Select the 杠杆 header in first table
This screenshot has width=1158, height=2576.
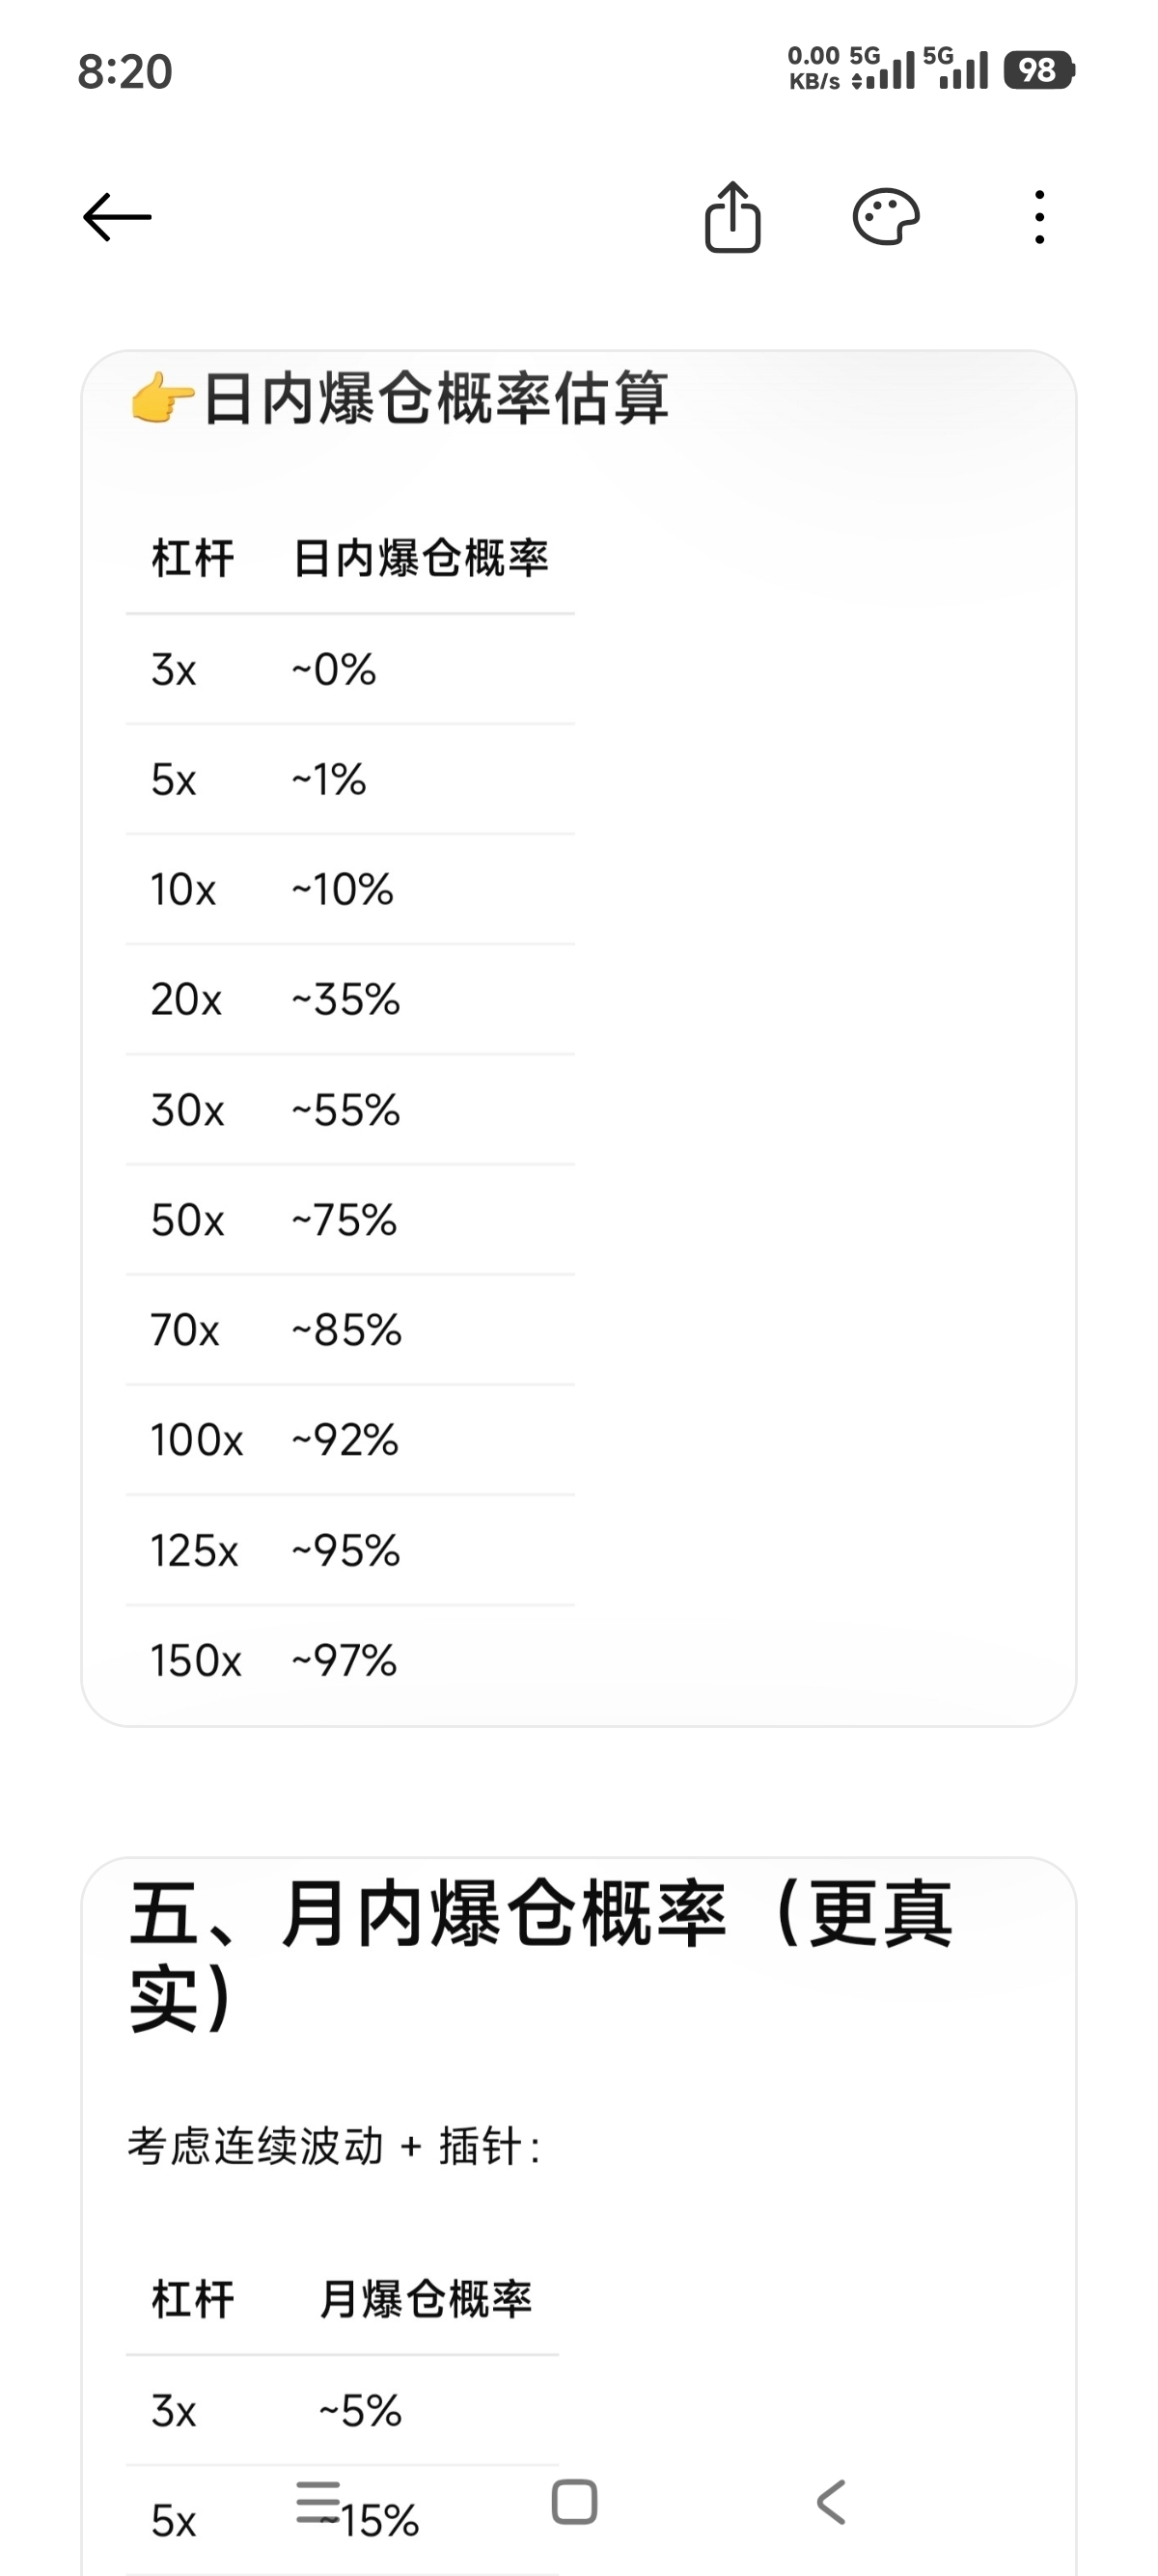pos(192,558)
